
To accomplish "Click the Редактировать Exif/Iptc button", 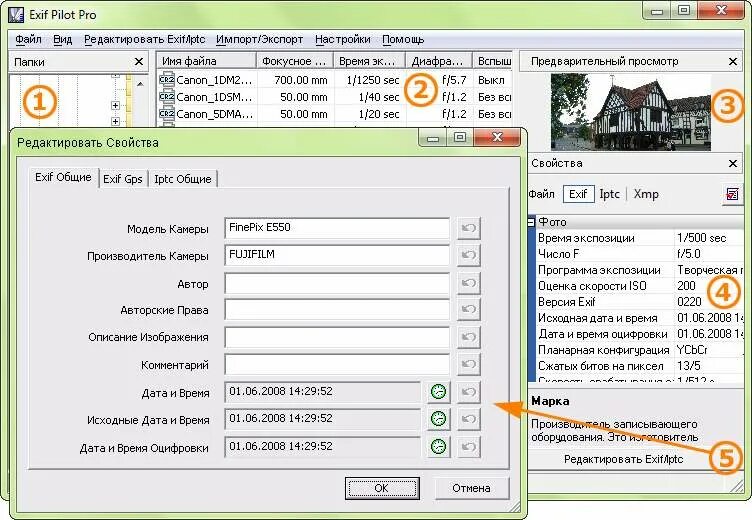I will click(x=623, y=459).
